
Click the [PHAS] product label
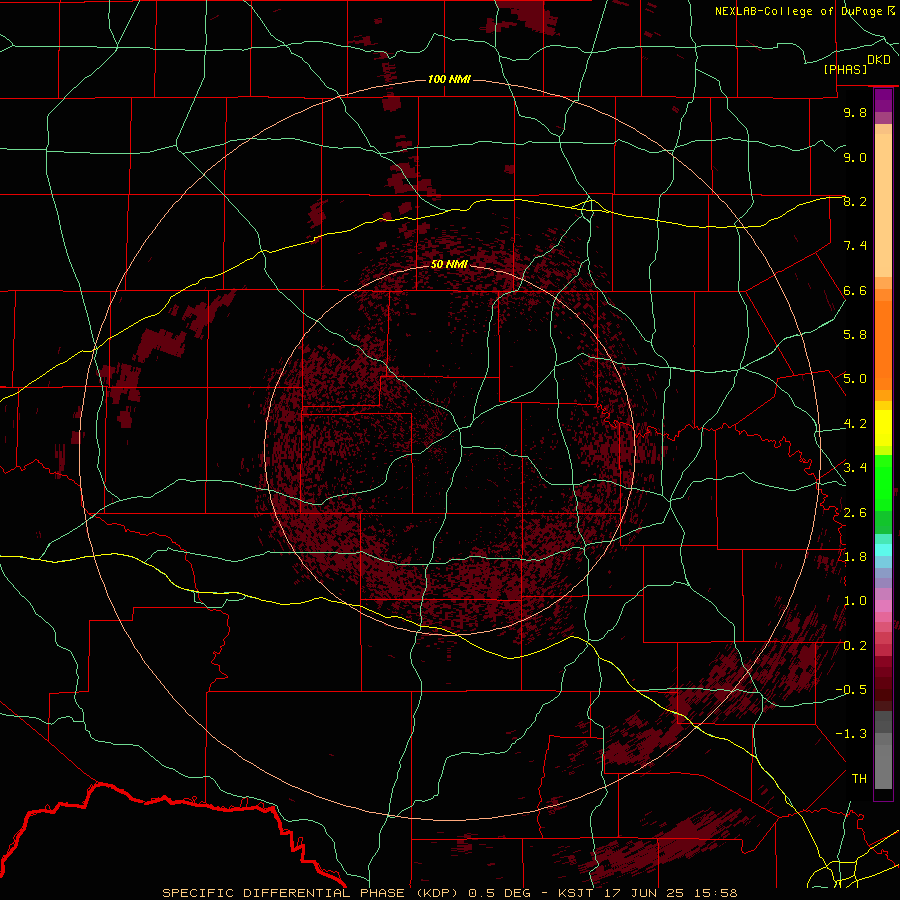[x=845, y=69]
